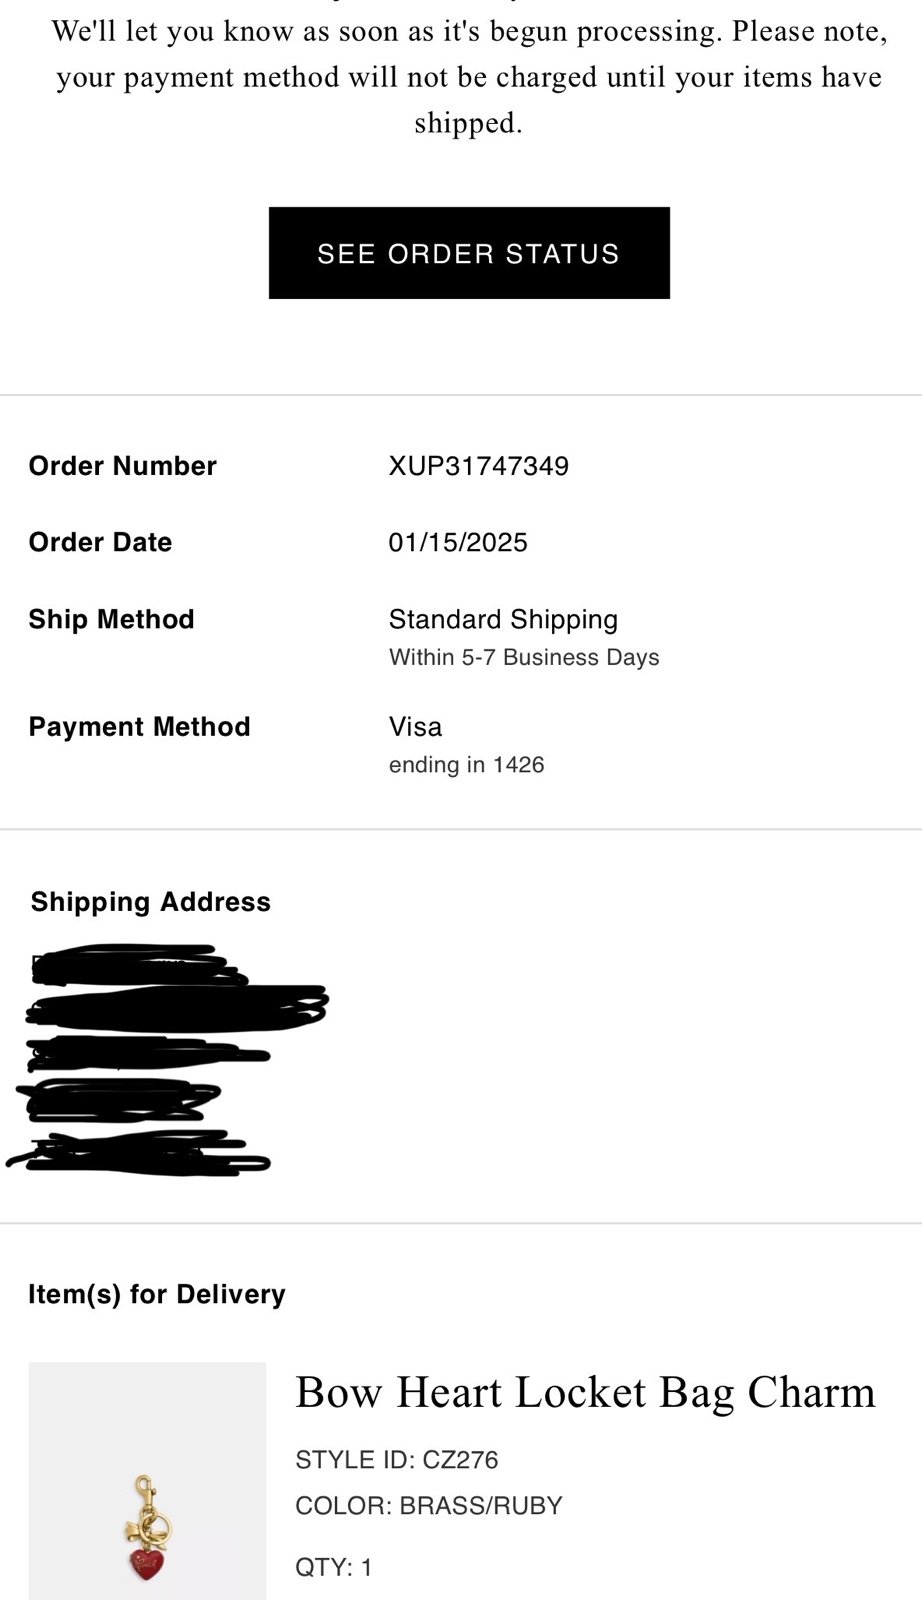Click the order date 01/15/2025
Image resolution: width=922 pixels, height=1600 pixels.
click(458, 543)
